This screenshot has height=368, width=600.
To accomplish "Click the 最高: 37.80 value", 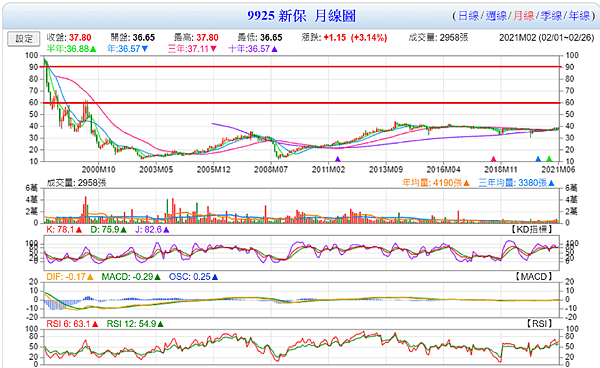I will pyautogui.click(x=196, y=37).
